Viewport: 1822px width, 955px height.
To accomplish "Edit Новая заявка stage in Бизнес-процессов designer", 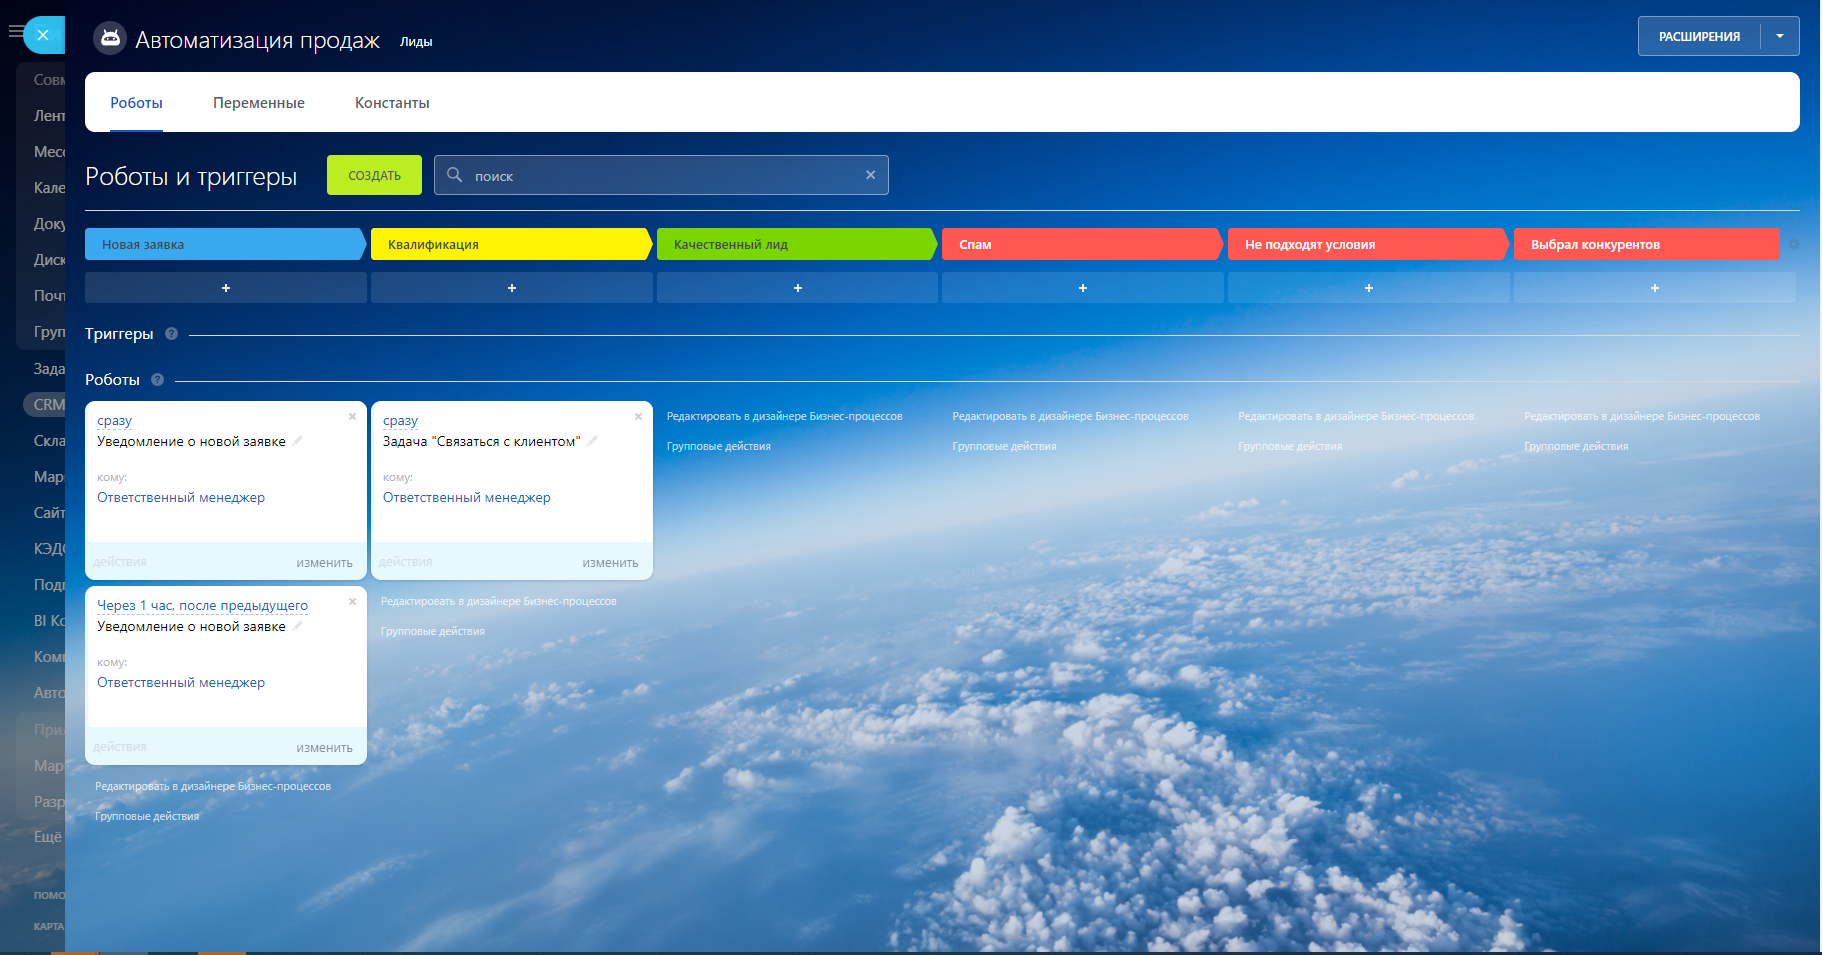I will (x=213, y=786).
